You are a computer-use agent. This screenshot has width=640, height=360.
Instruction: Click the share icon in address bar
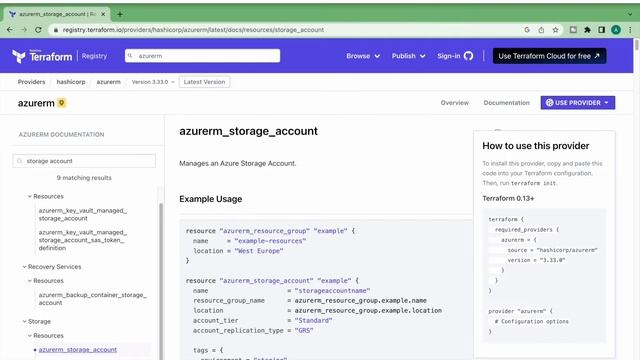tap(541, 30)
